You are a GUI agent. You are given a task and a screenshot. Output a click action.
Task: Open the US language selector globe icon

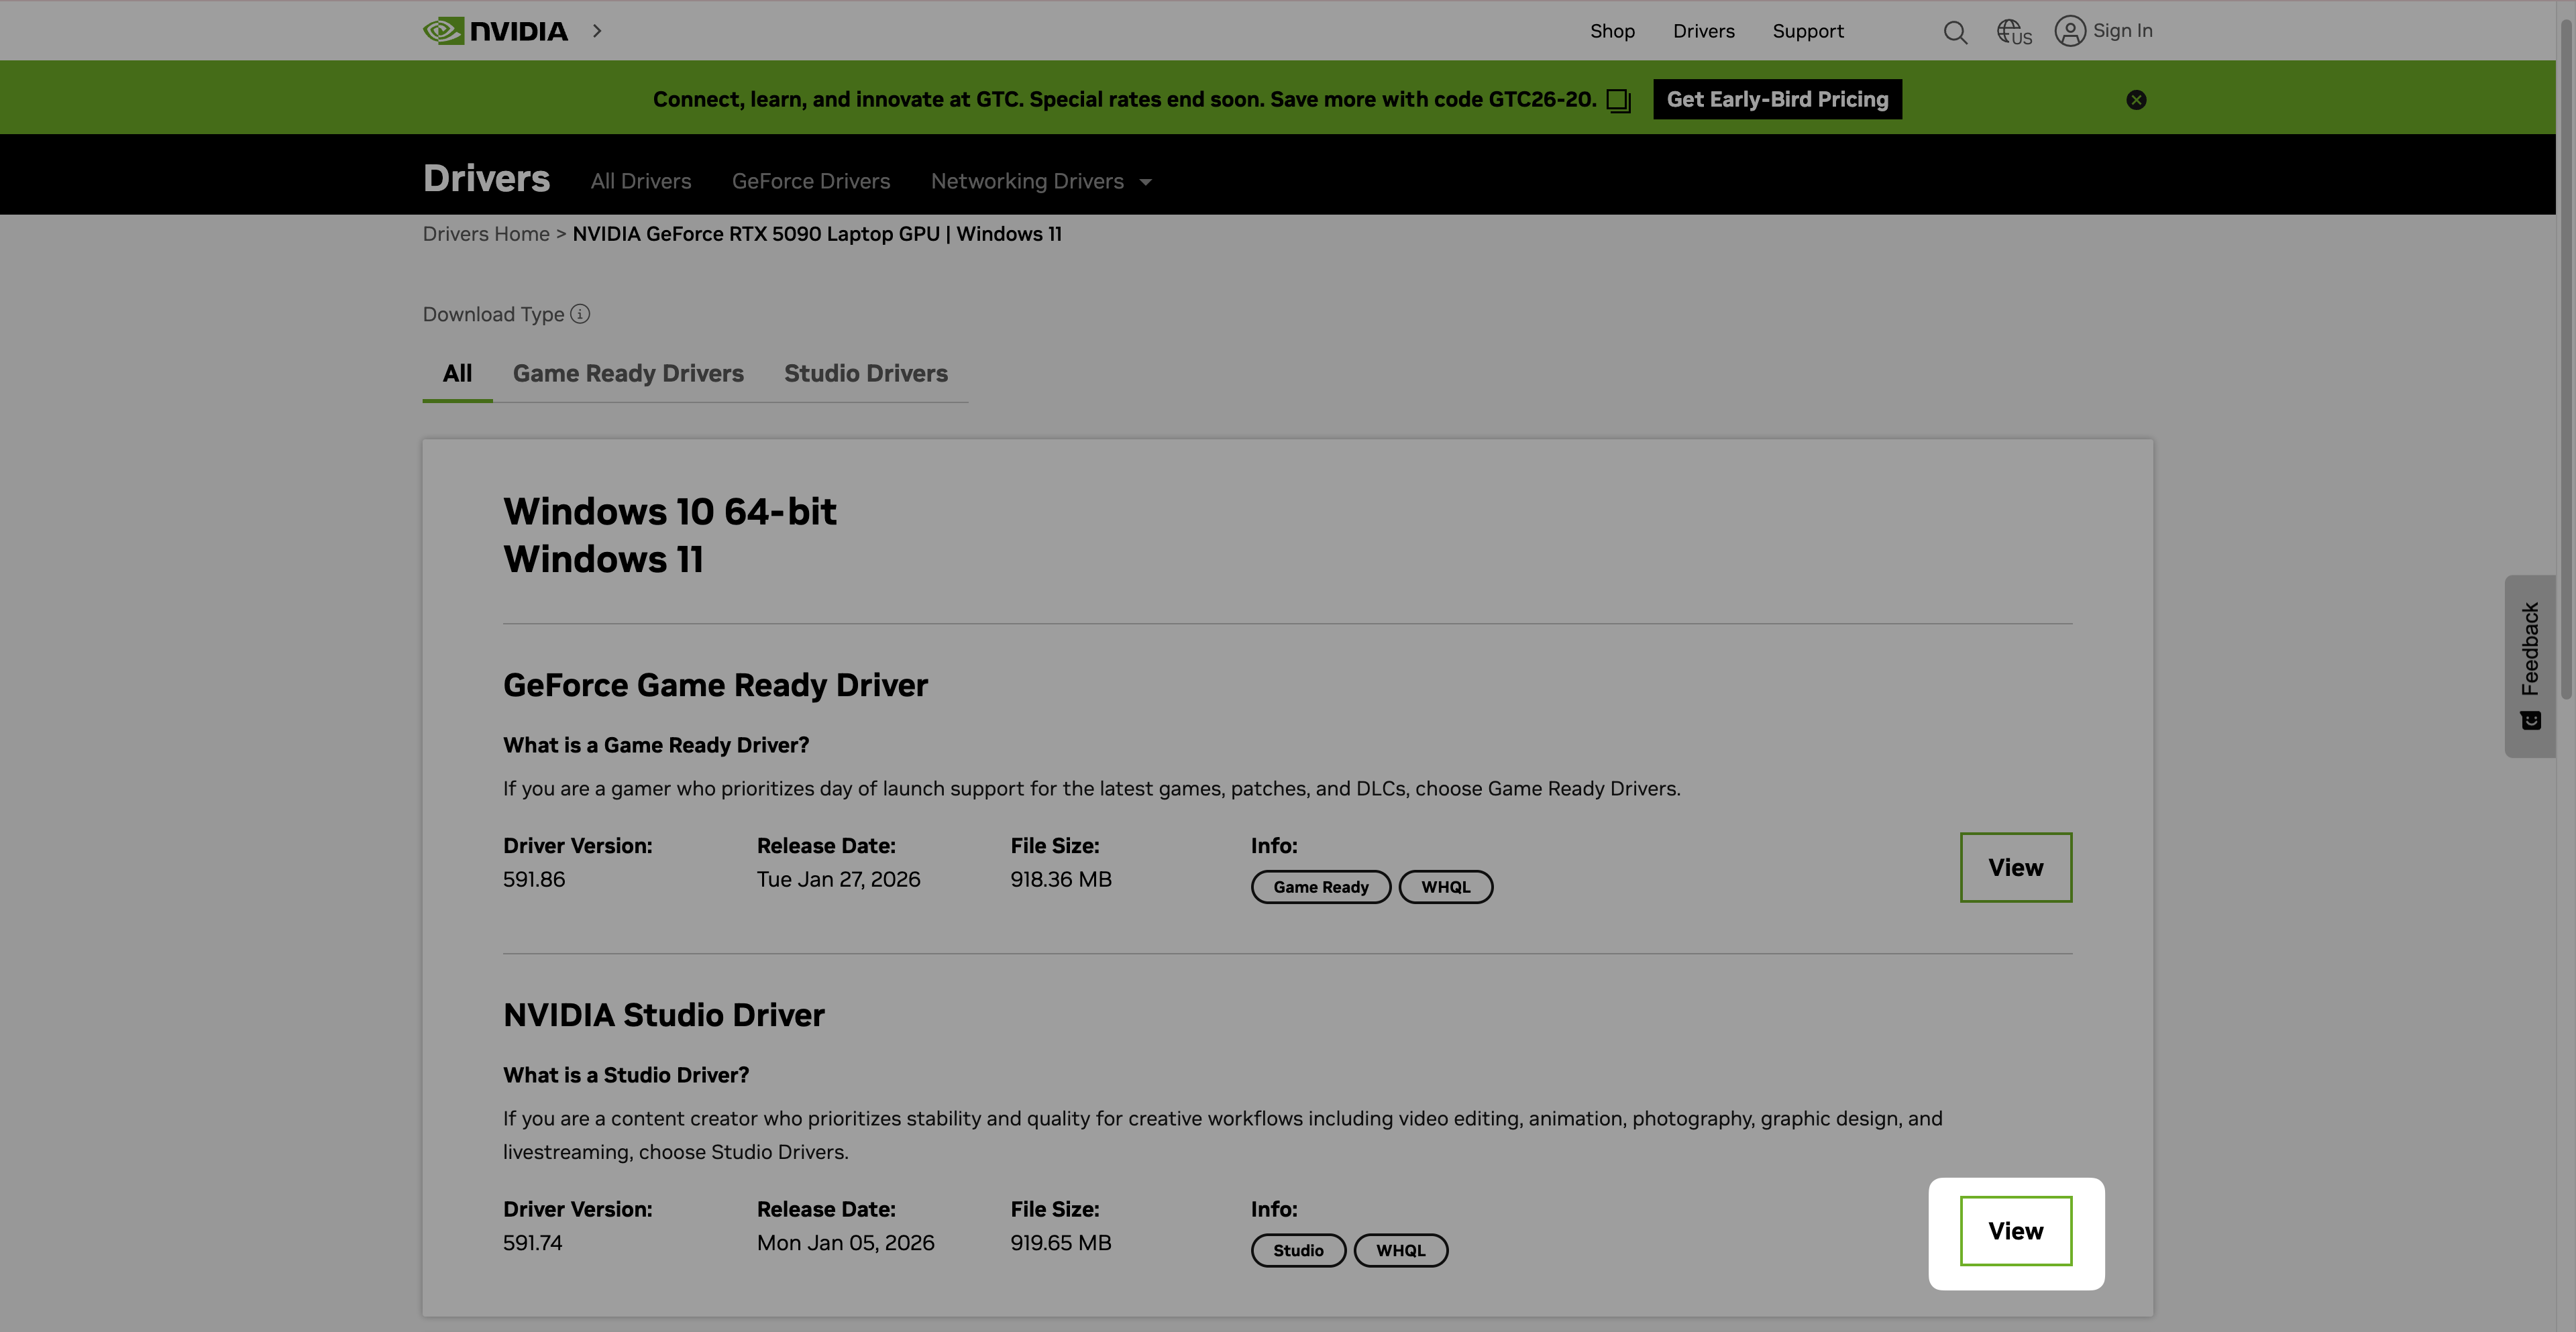click(2012, 31)
